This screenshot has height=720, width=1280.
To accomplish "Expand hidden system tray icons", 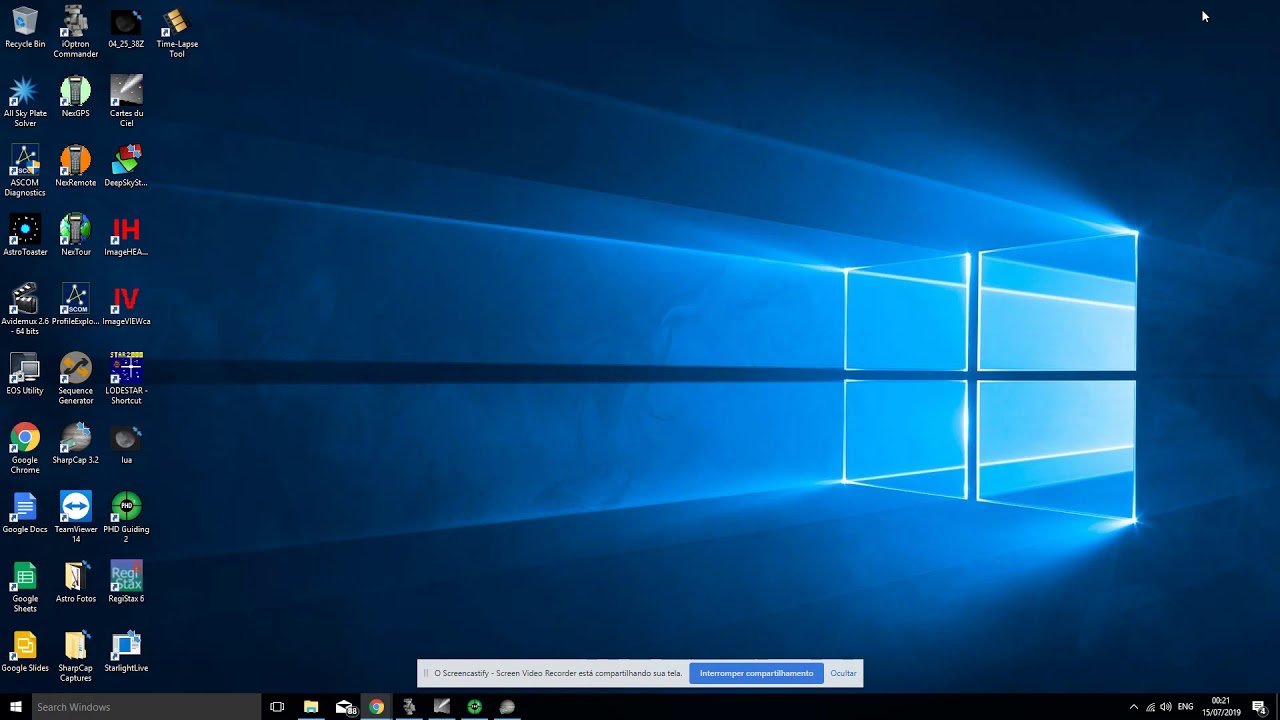I will 1133,707.
